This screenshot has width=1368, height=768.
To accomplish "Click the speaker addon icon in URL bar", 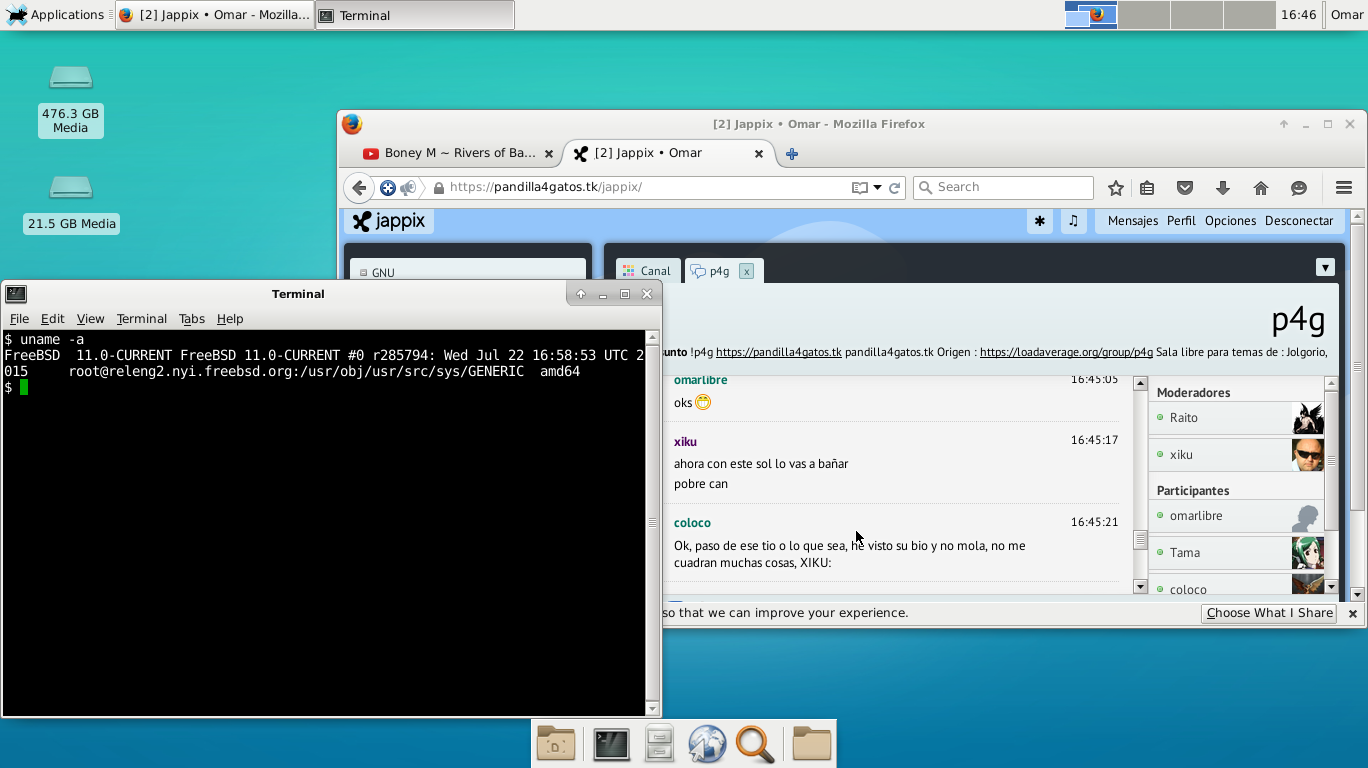I will [408, 188].
